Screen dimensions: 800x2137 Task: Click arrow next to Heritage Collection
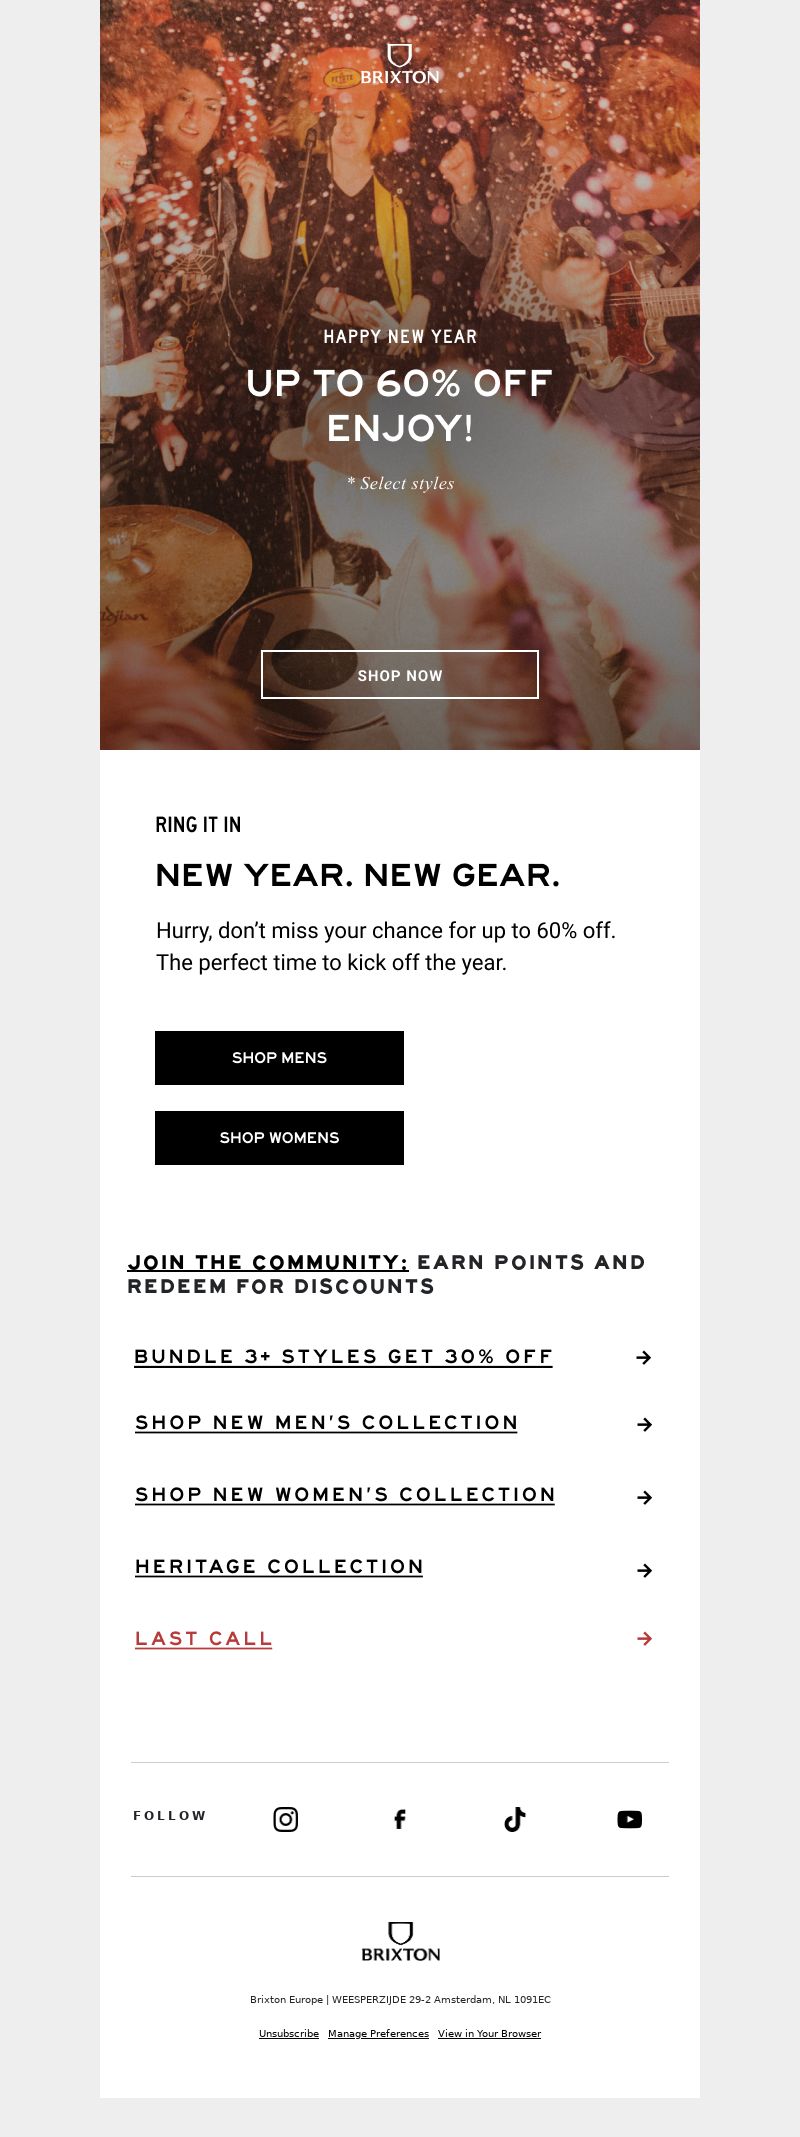(x=645, y=1570)
